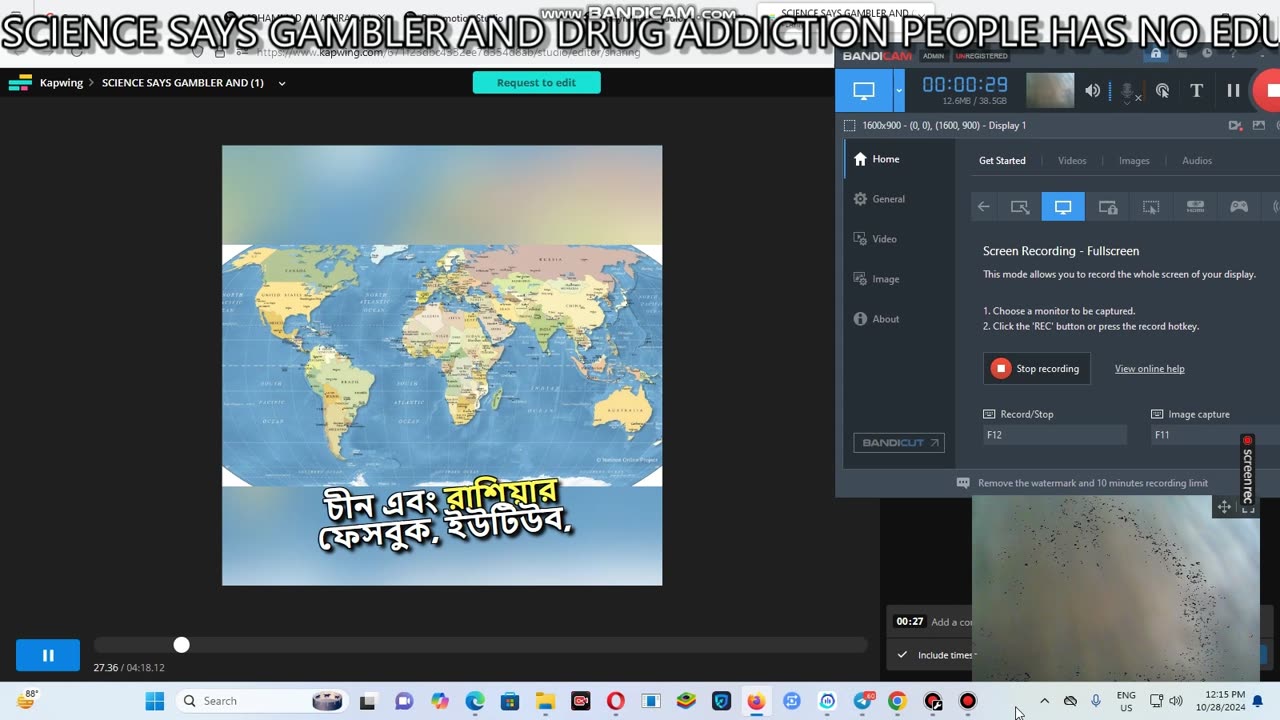Click the capture area selection rectangle icon

tap(849, 125)
